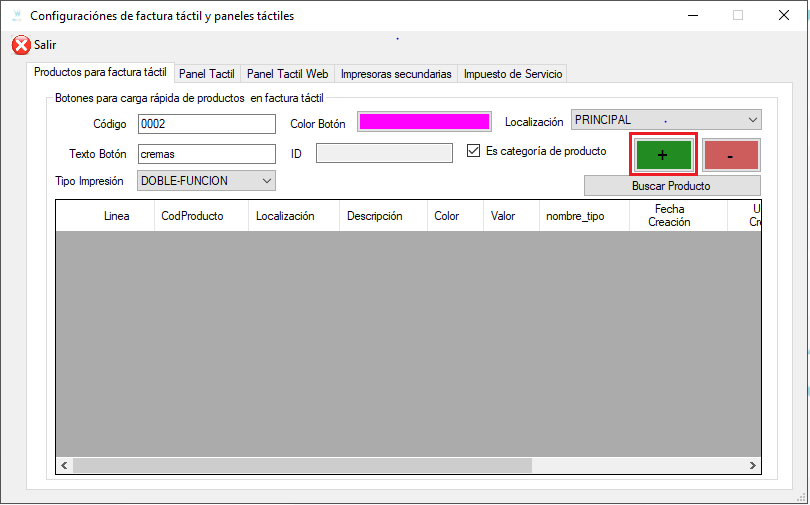Click the Descripción column header
Image resolution: width=810 pixels, height=505 pixels.
(383, 216)
